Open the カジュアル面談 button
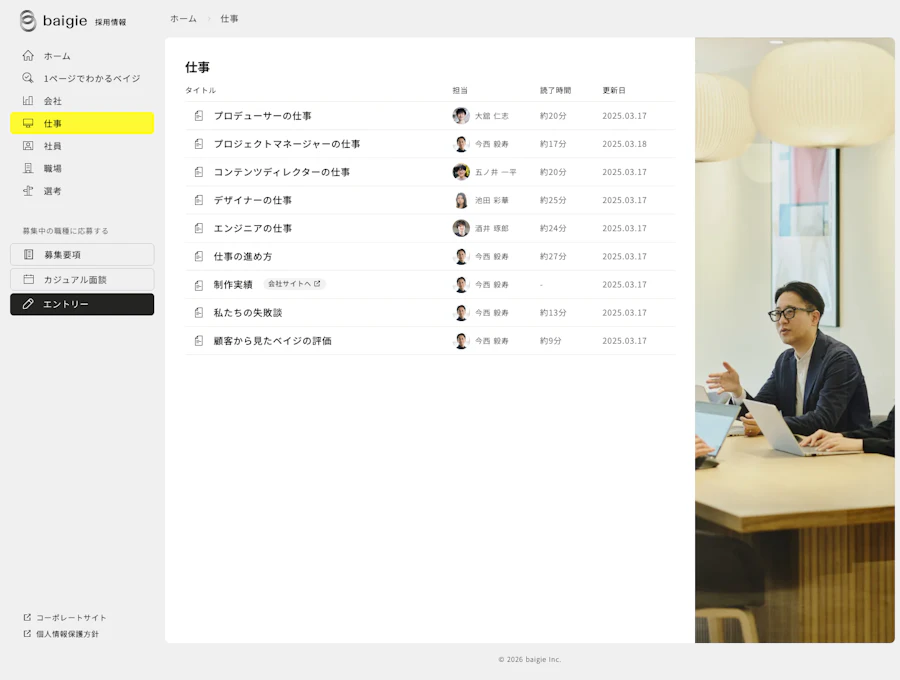Image resolution: width=900 pixels, height=680 pixels. (x=82, y=279)
